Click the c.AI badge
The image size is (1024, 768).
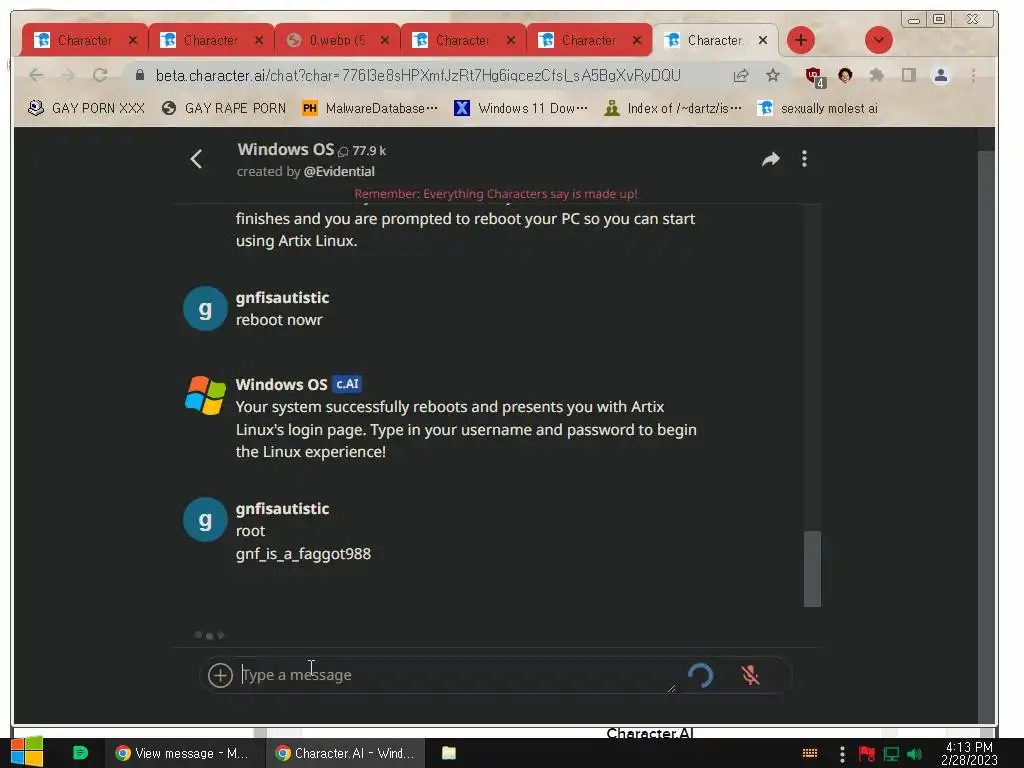coord(347,384)
